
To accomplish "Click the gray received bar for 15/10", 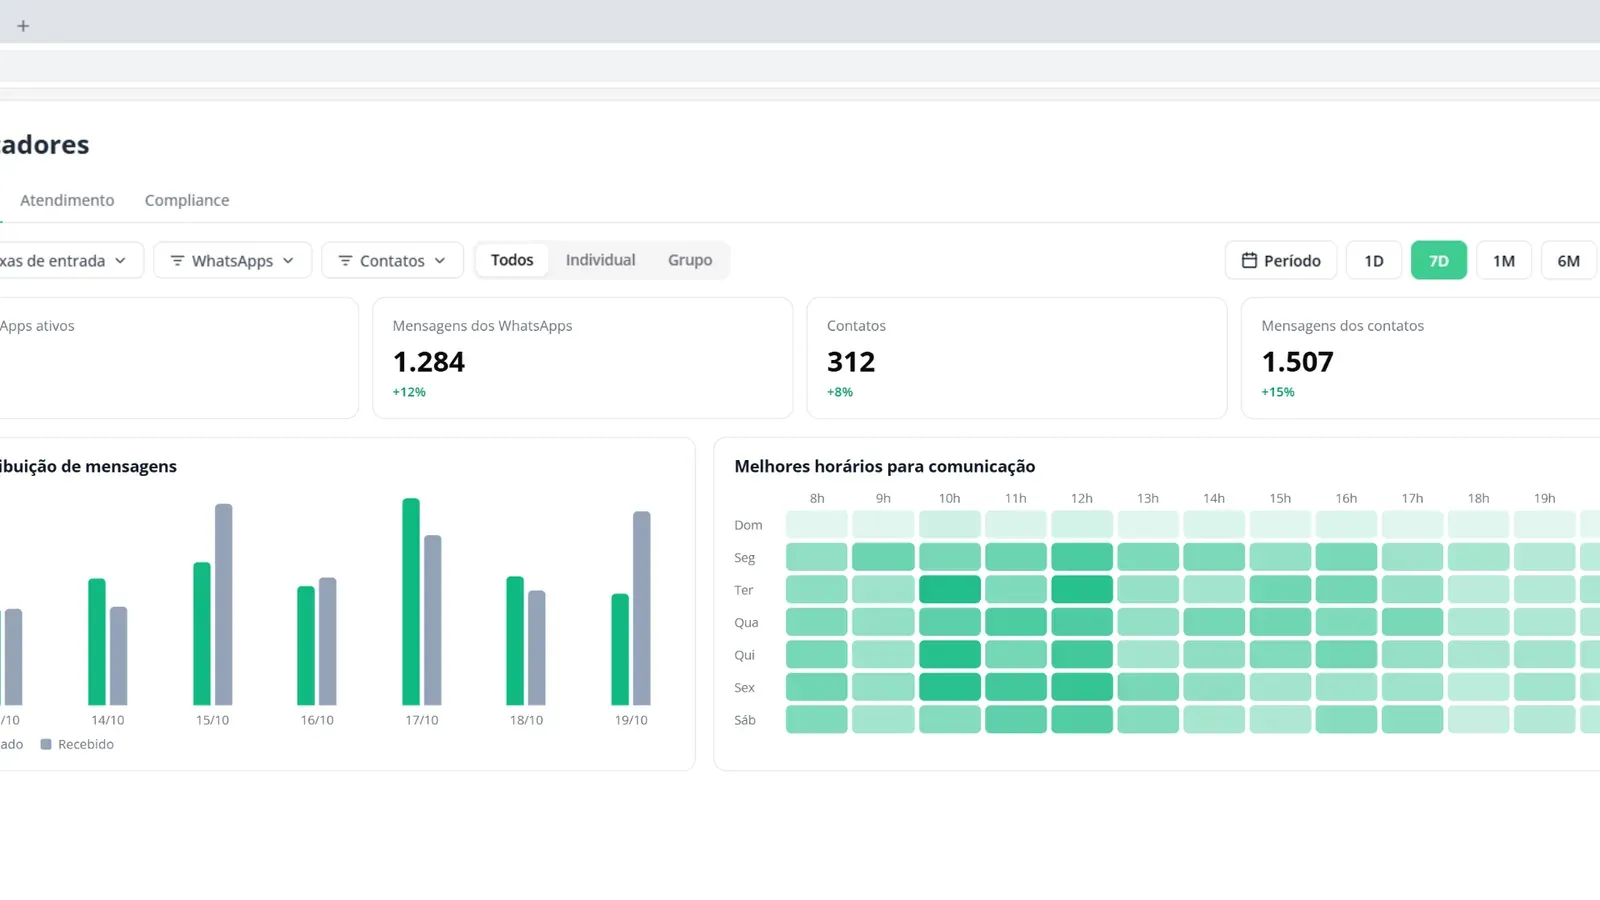I will tap(224, 604).
